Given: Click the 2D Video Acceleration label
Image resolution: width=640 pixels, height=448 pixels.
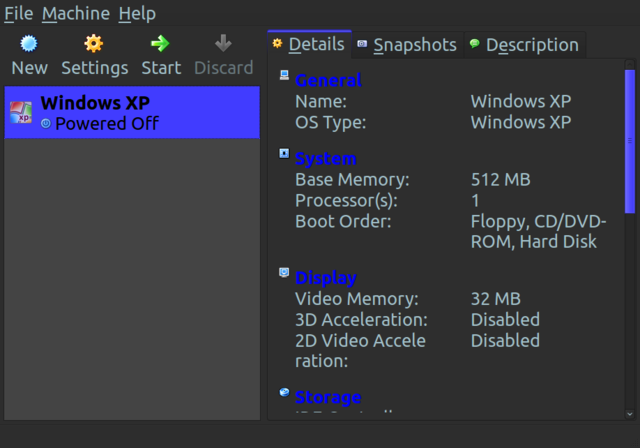Looking at the screenshot, I should [x=360, y=350].
